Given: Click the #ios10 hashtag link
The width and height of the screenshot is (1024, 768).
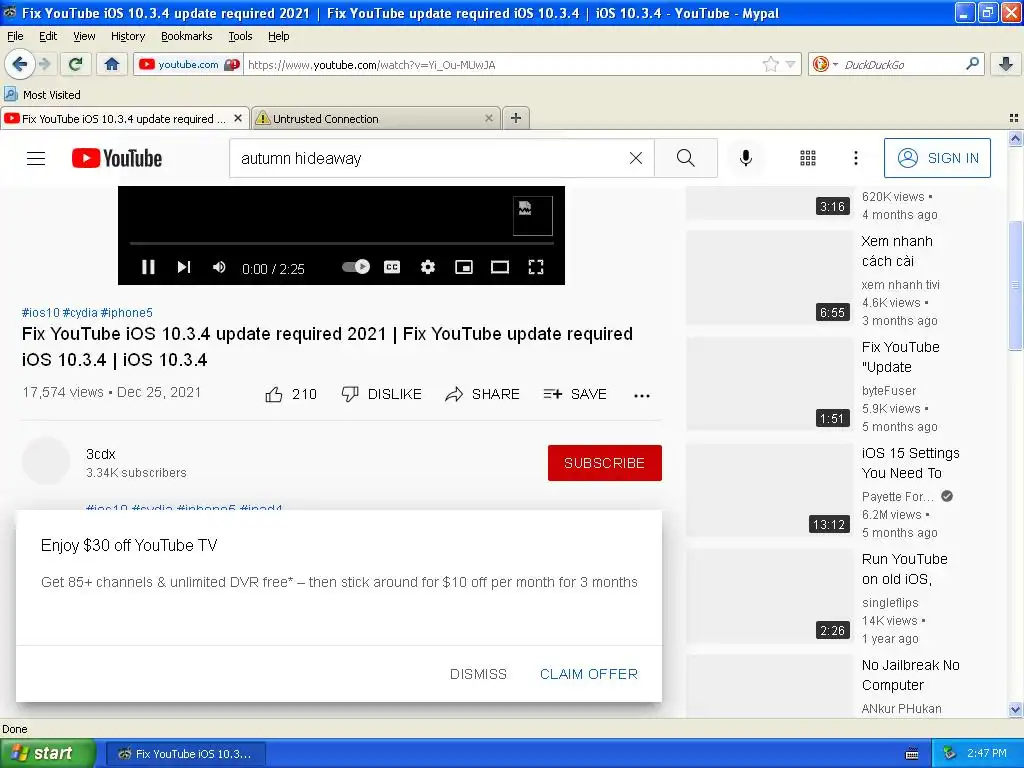Looking at the screenshot, I should click(40, 313).
